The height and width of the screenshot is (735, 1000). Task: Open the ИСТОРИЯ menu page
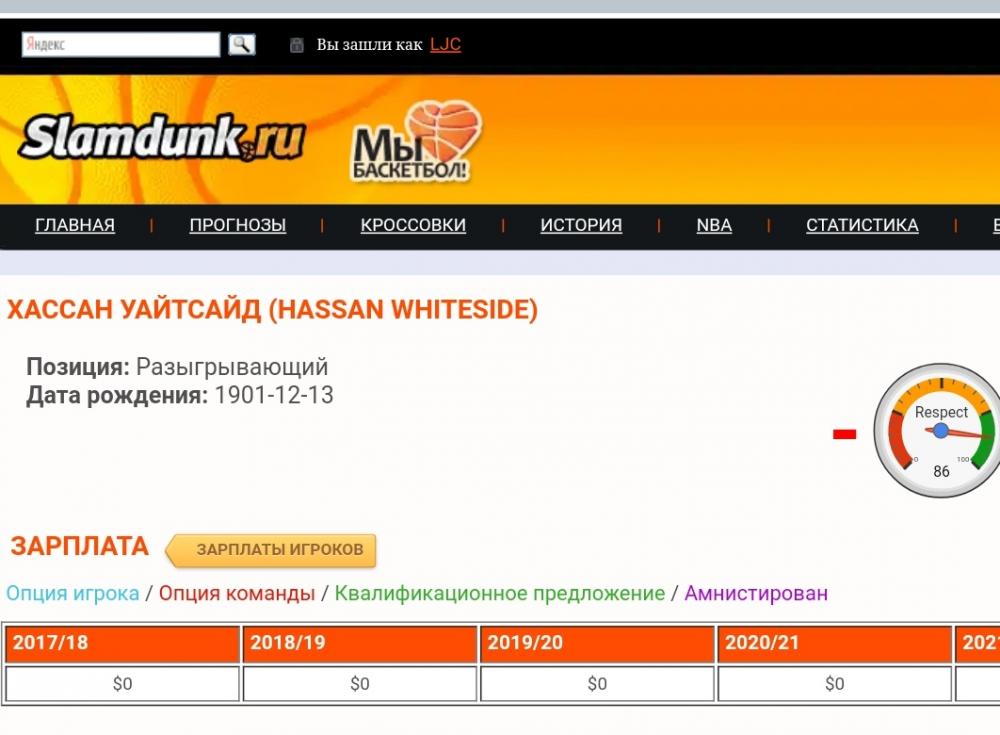pos(581,225)
